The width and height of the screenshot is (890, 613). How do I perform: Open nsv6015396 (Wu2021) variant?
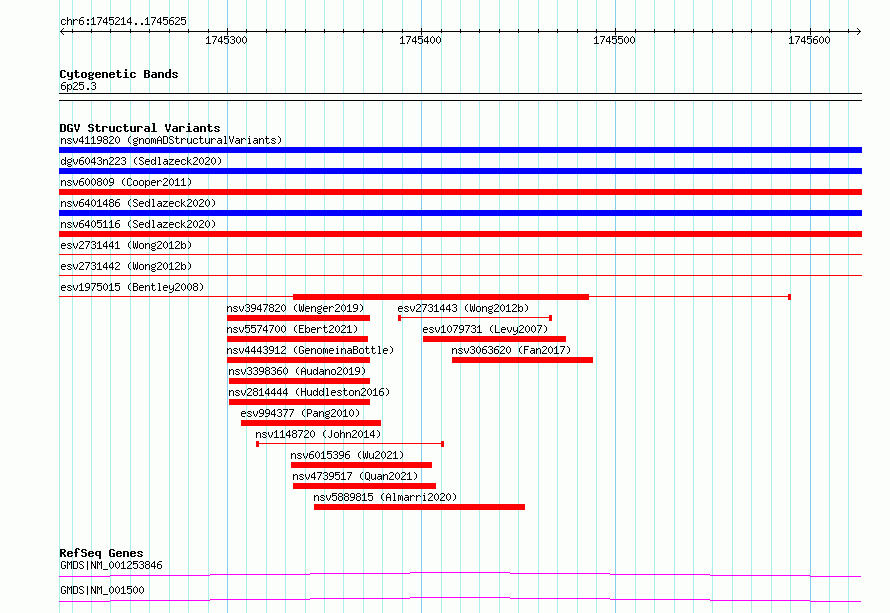pos(347,455)
